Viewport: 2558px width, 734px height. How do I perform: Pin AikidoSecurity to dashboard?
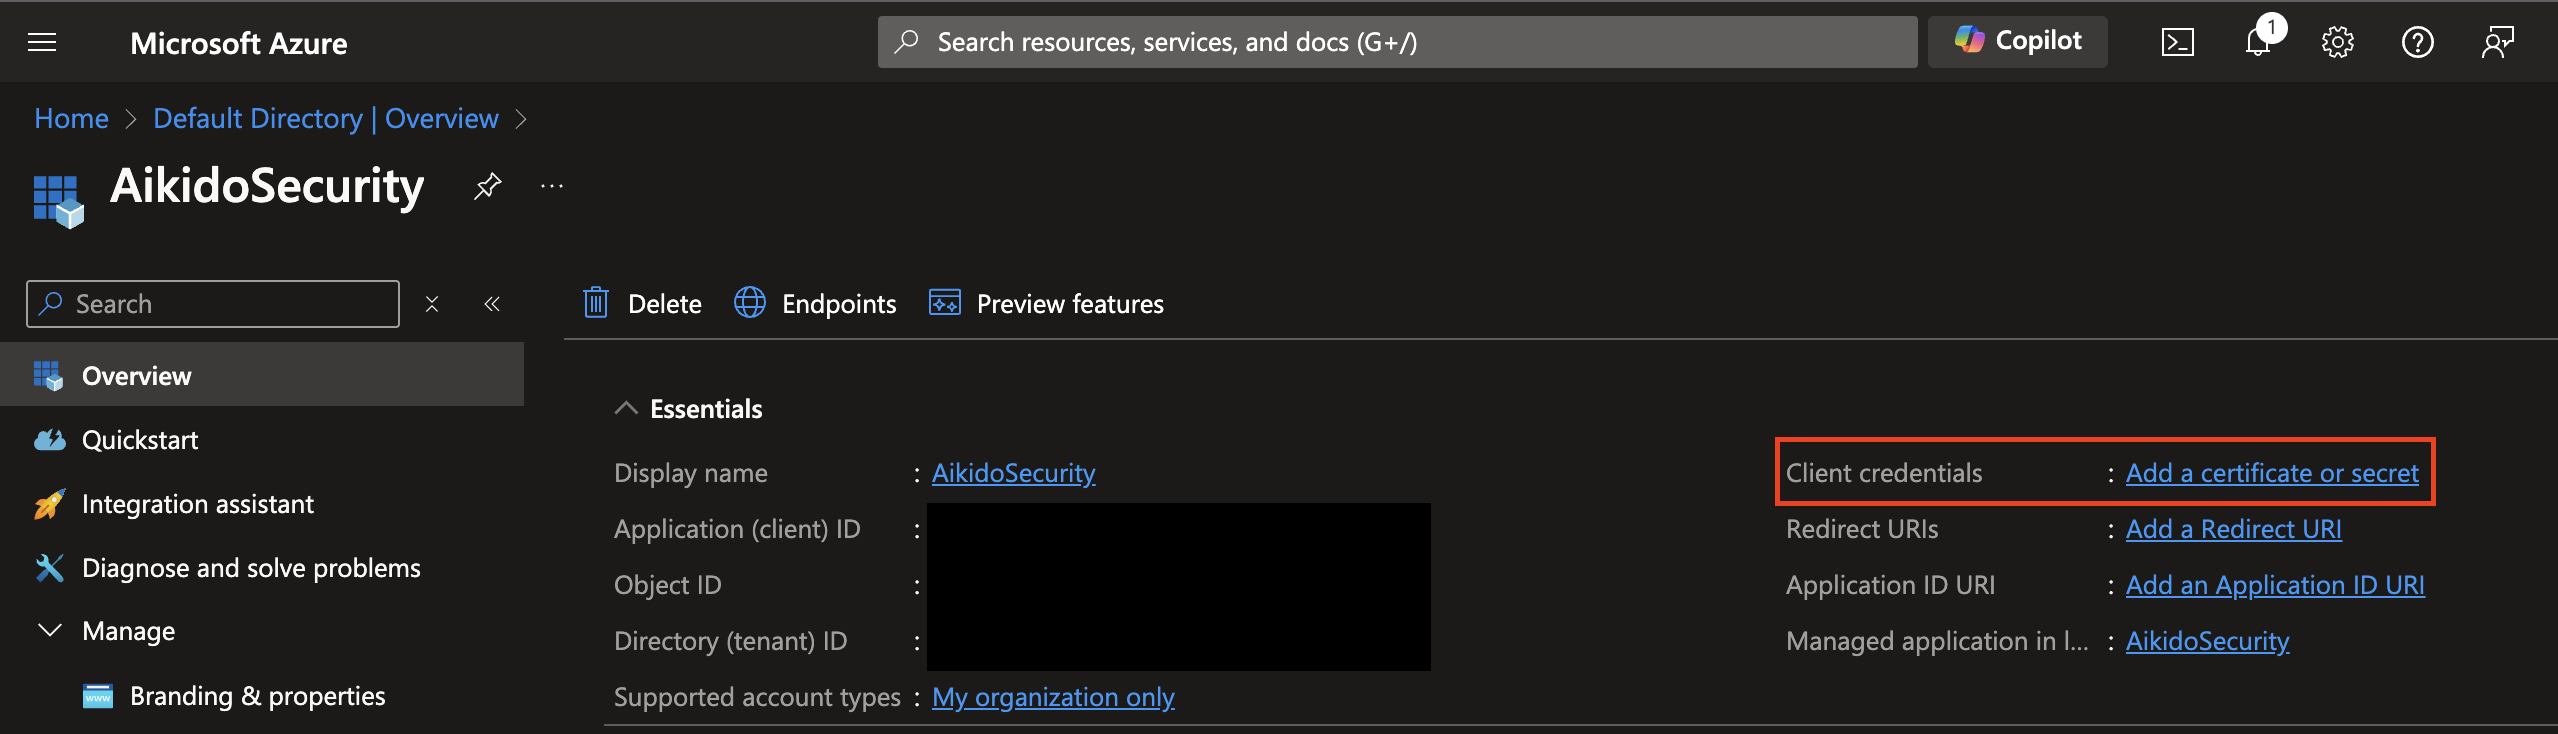tap(487, 186)
